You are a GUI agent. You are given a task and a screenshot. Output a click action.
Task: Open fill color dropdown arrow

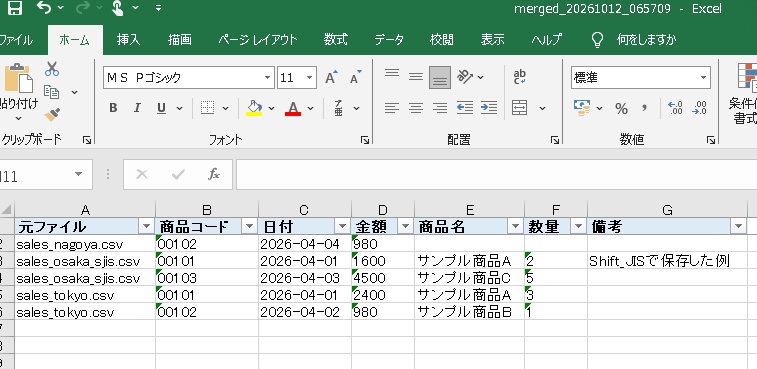(x=272, y=109)
